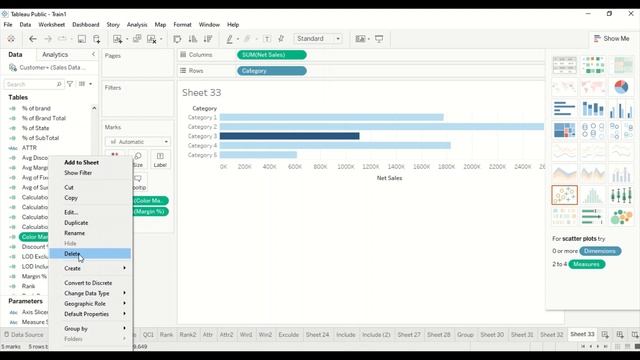Switch to the Sheet 32 tab
The image size is (640, 360).
(x=551, y=335)
